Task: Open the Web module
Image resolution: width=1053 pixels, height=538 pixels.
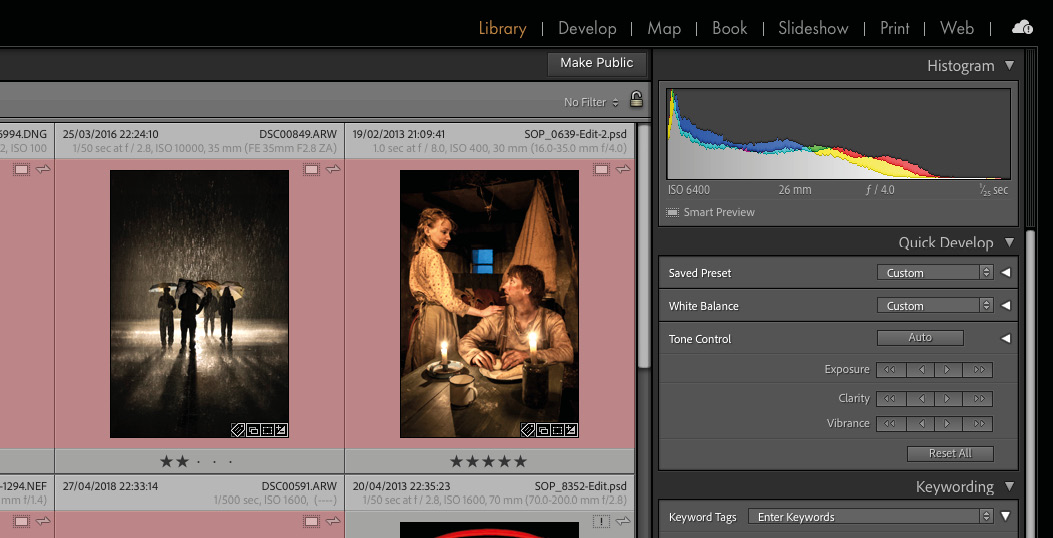Action: [957, 28]
